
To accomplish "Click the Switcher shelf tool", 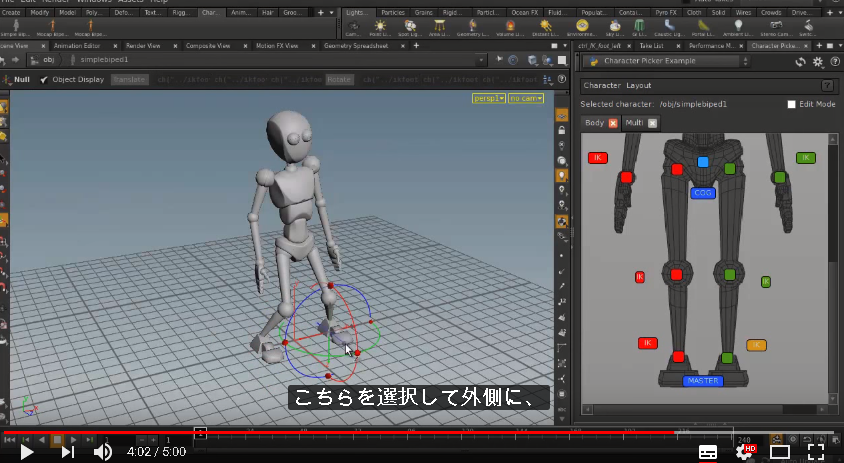I will pos(808,28).
